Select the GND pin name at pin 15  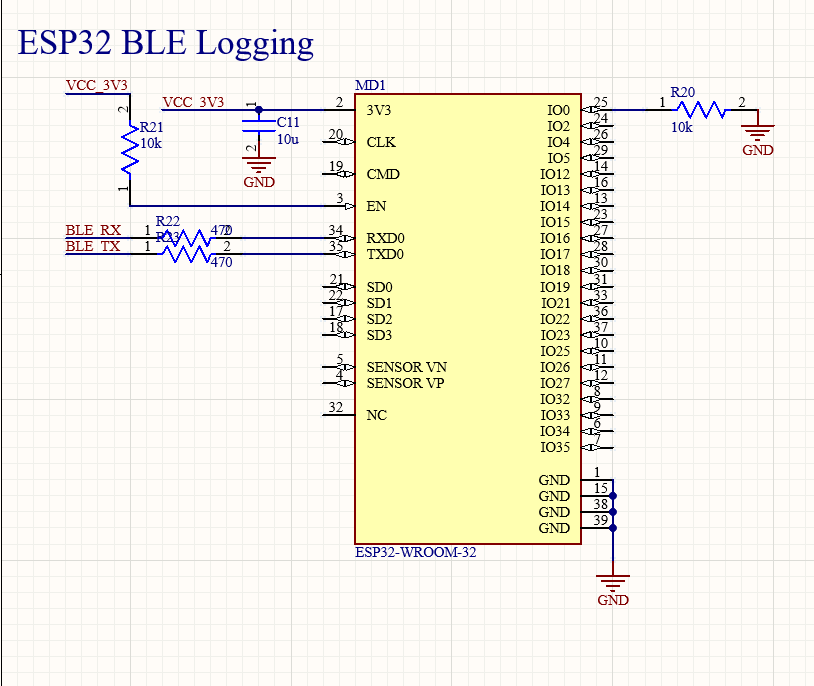click(x=554, y=496)
